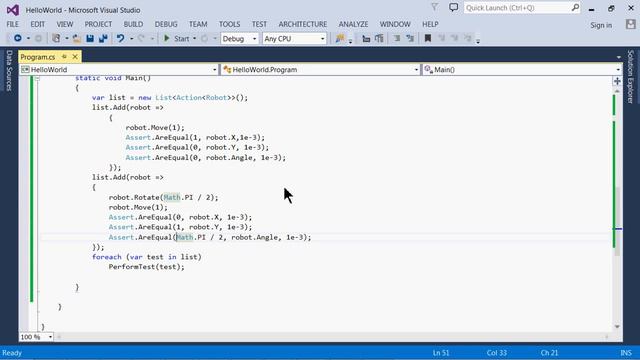
Task: Click the increase indent toolbar icon
Action: point(379,38)
